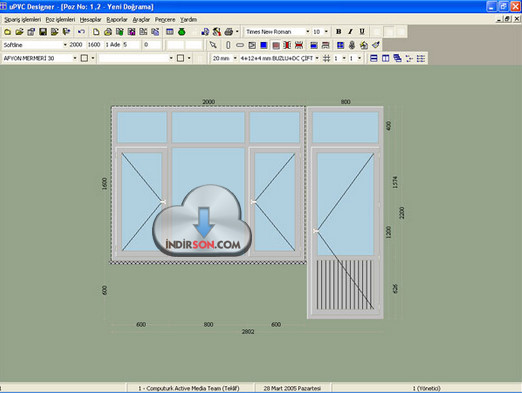Open the AFYON MERMERİ 30 dropdown
Screen dimensions: 522x393
75,58
